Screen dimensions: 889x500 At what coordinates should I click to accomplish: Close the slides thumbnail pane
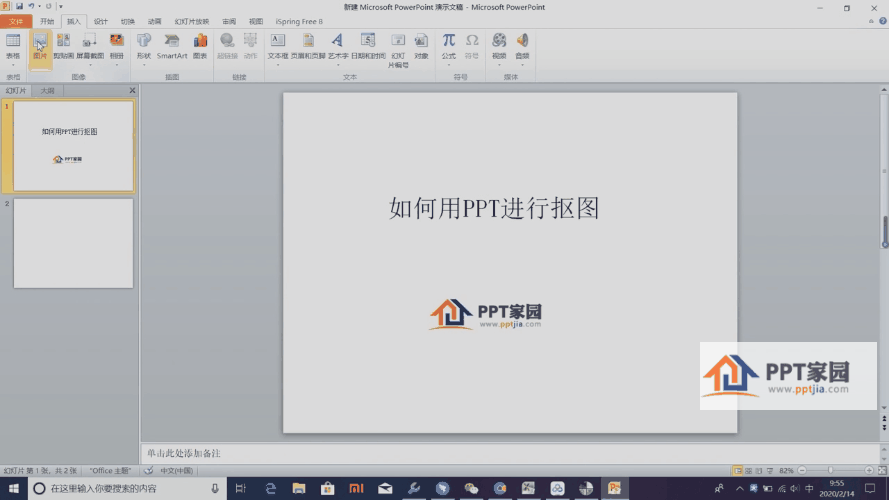coord(132,90)
